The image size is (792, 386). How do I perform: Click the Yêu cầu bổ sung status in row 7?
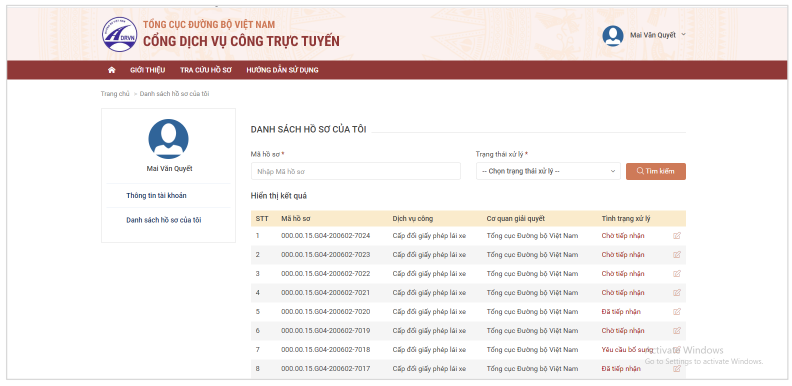click(627, 350)
